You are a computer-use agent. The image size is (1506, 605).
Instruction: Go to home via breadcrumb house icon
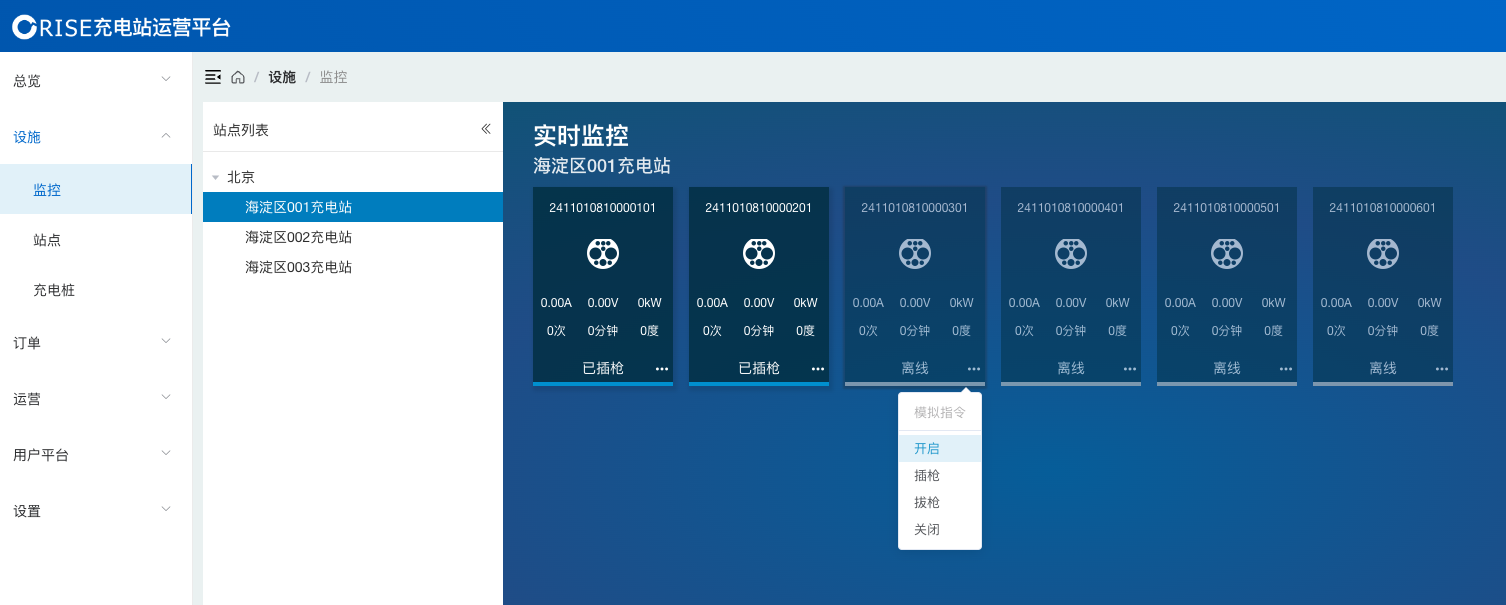click(238, 77)
